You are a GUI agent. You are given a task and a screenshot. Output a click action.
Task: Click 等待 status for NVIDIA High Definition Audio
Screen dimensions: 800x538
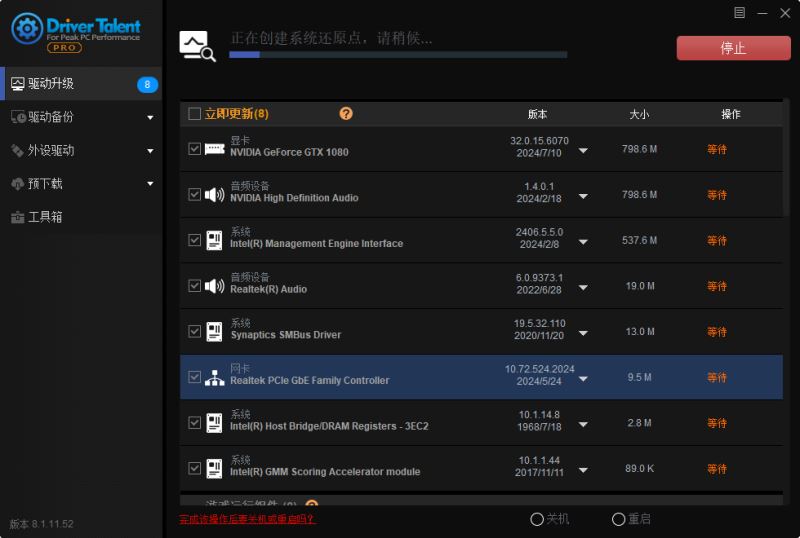[717, 195]
